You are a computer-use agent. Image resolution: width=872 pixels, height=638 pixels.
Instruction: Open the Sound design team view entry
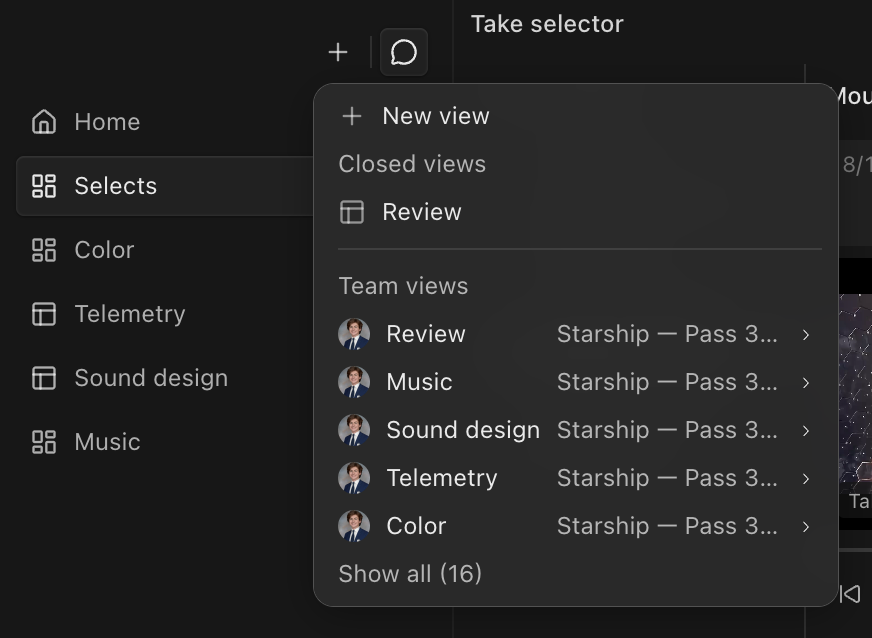coord(576,430)
